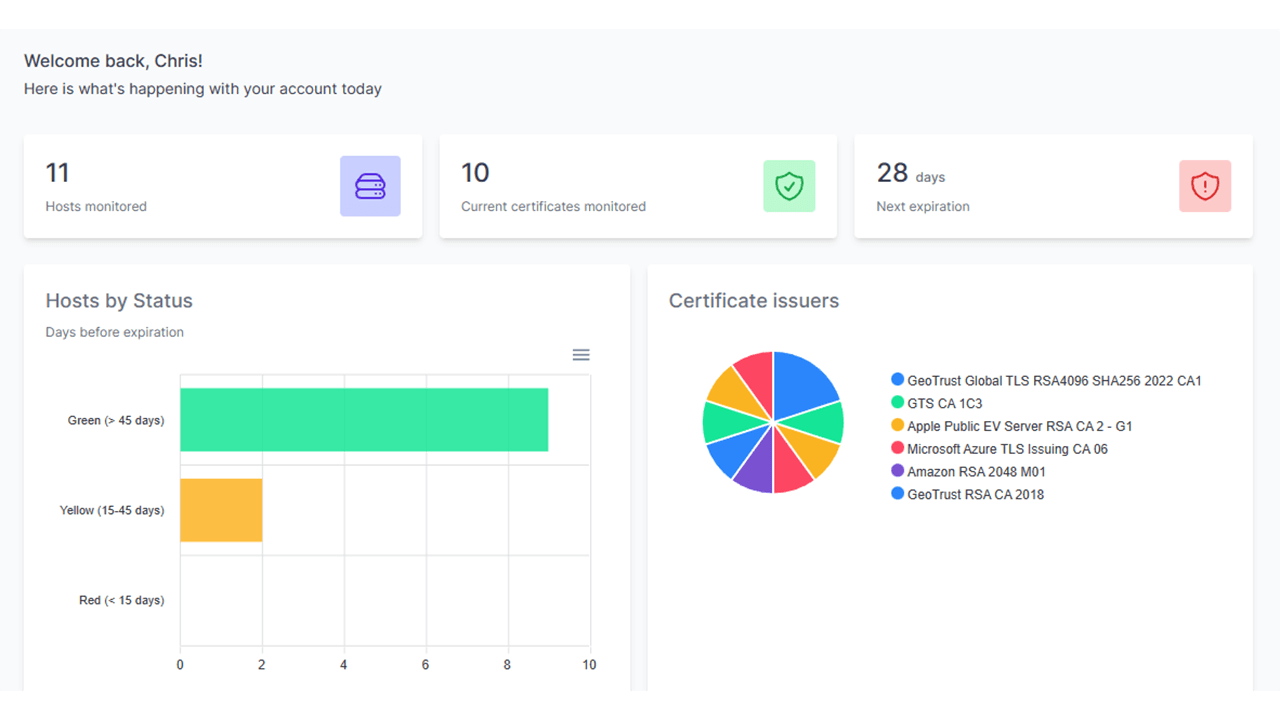Click the Days before expiration subtitle
This screenshot has width=1280, height=720.
click(x=114, y=332)
